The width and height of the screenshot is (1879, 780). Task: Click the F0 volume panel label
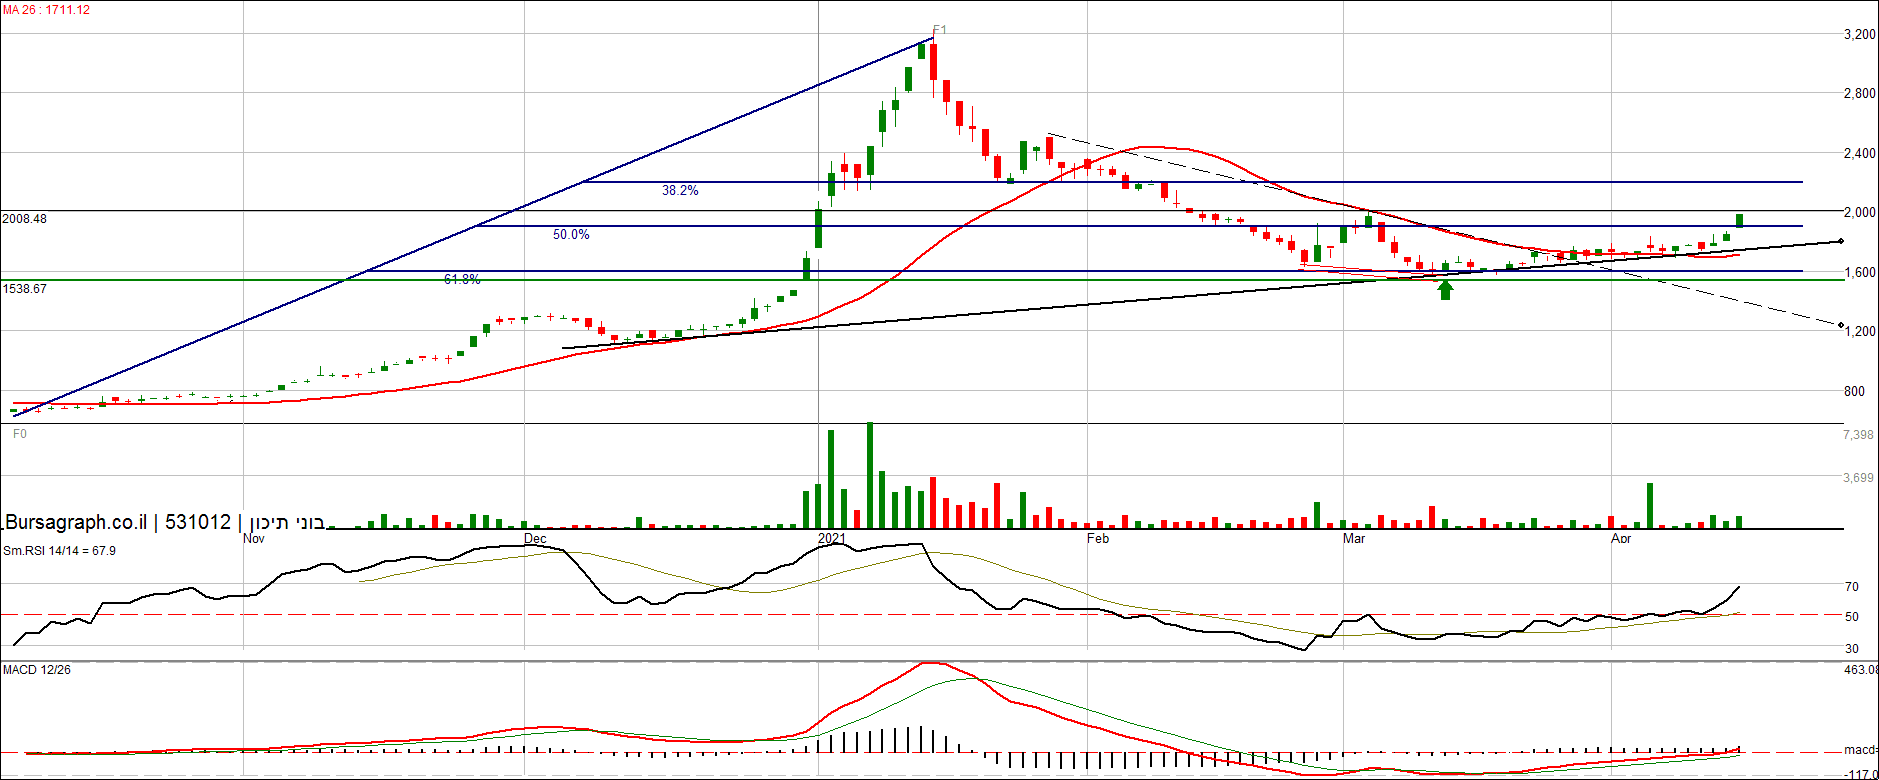pos(19,434)
